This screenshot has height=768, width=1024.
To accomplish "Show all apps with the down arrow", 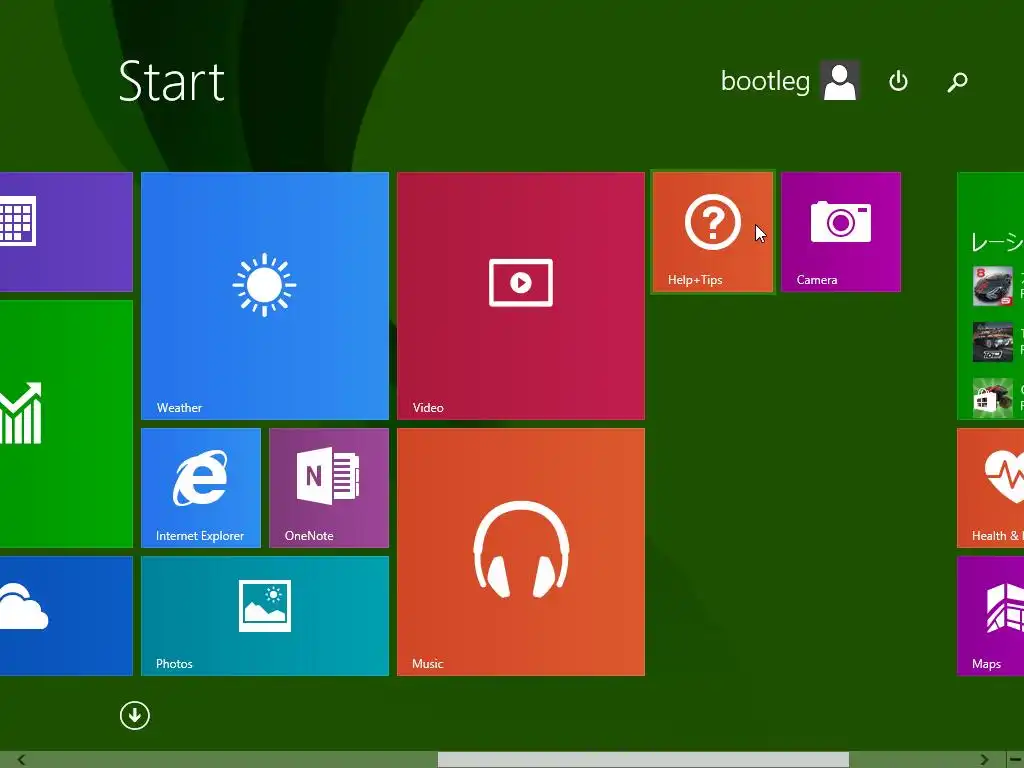I will click(x=135, y=715).
